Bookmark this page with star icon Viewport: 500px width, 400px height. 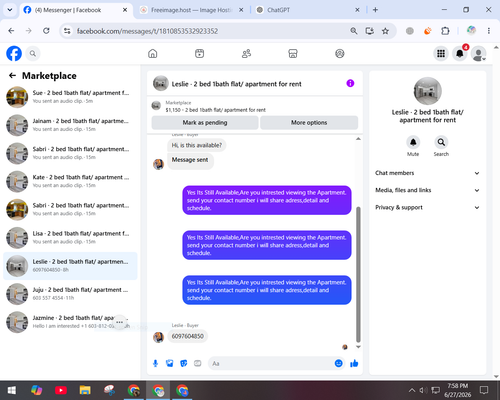(x=385, y=31)
